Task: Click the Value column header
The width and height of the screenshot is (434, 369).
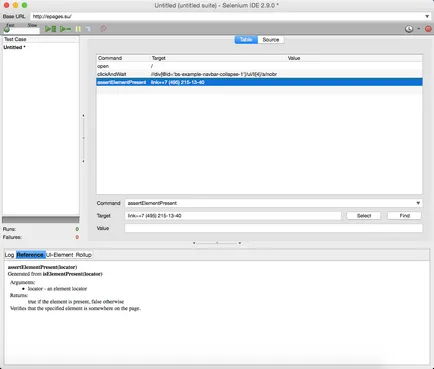Action: pos(294,58)
